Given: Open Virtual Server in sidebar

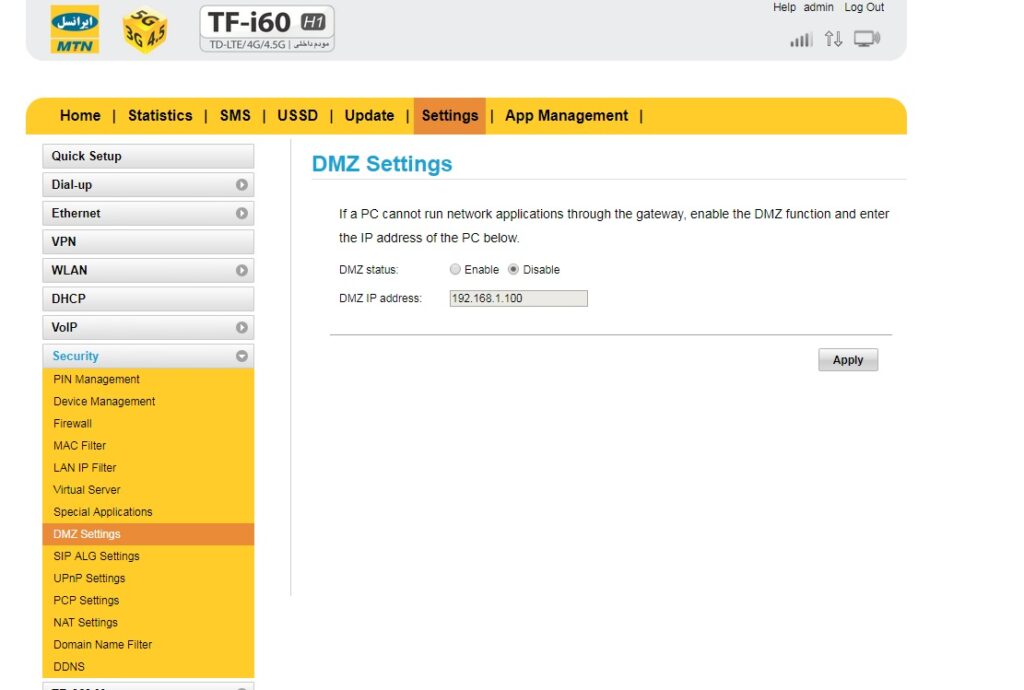Looking at the screenshot, I should click(87, 490).
